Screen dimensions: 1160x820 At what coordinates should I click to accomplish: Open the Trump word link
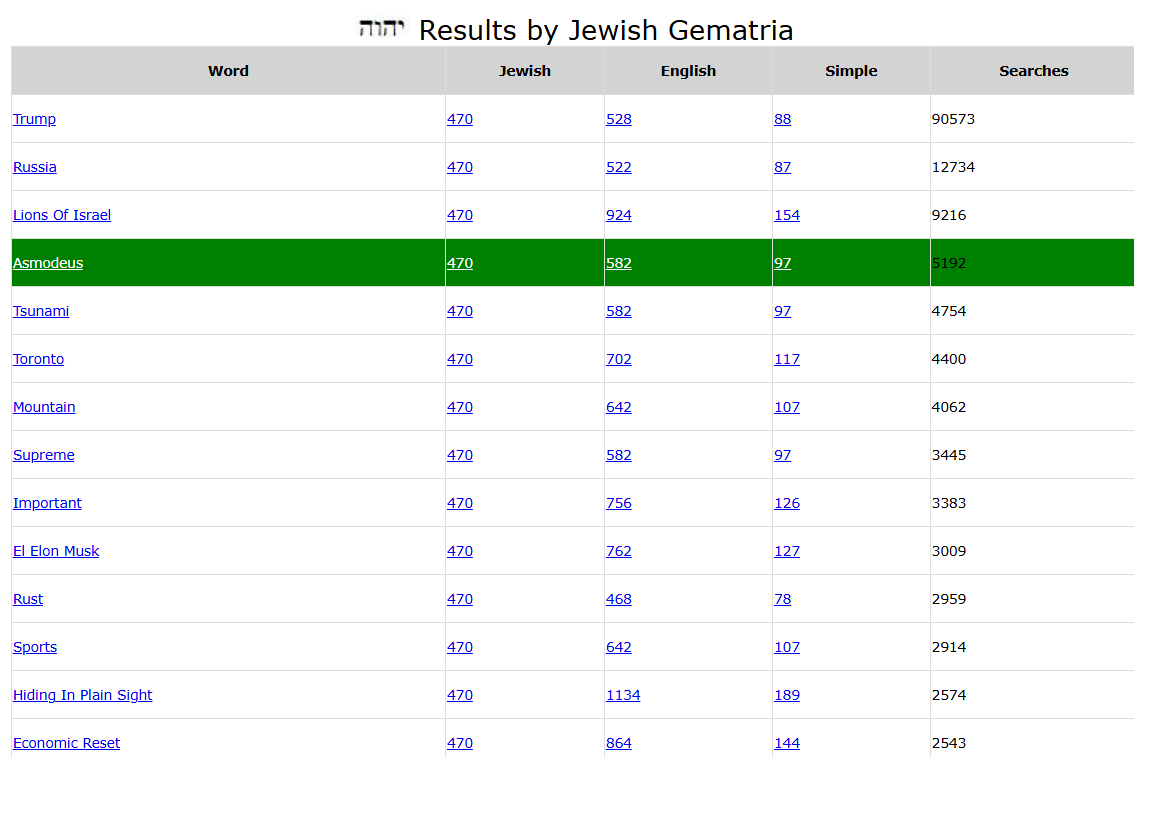tap(34, 119)
